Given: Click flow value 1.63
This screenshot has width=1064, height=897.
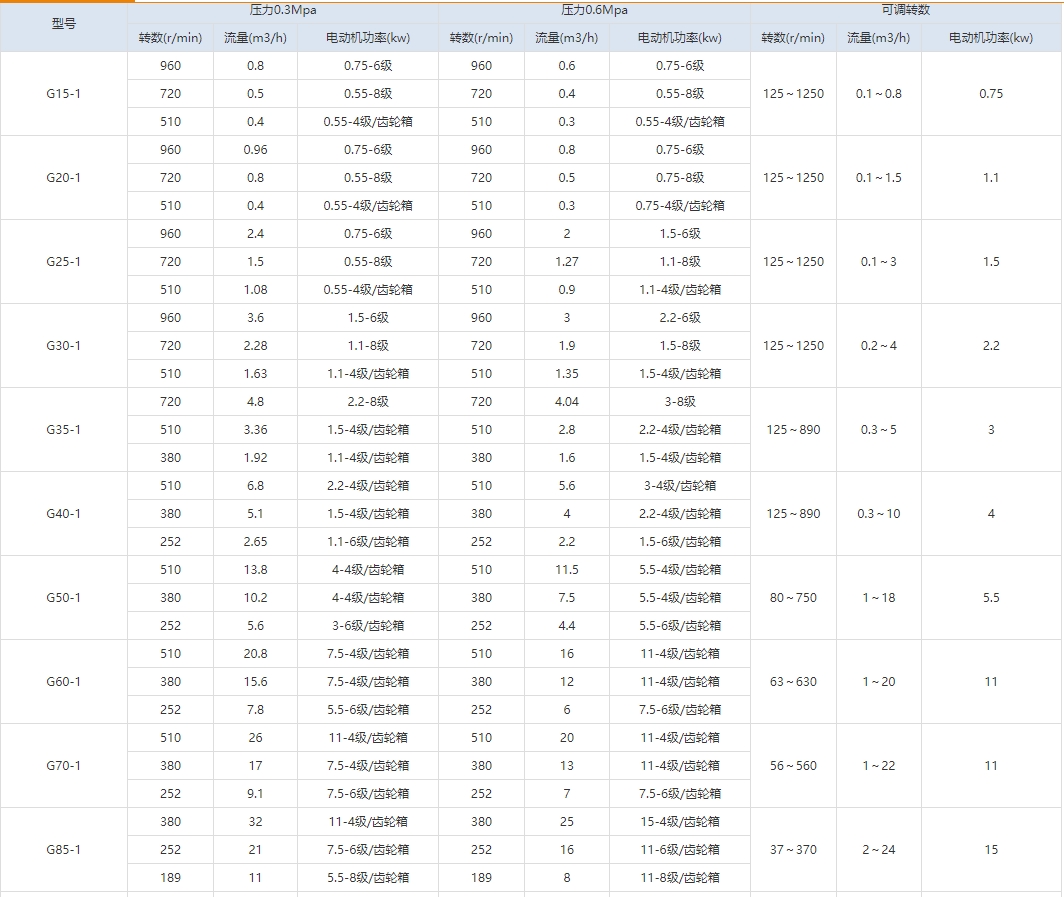Looking at the screenshot, I should click(255, 374).
